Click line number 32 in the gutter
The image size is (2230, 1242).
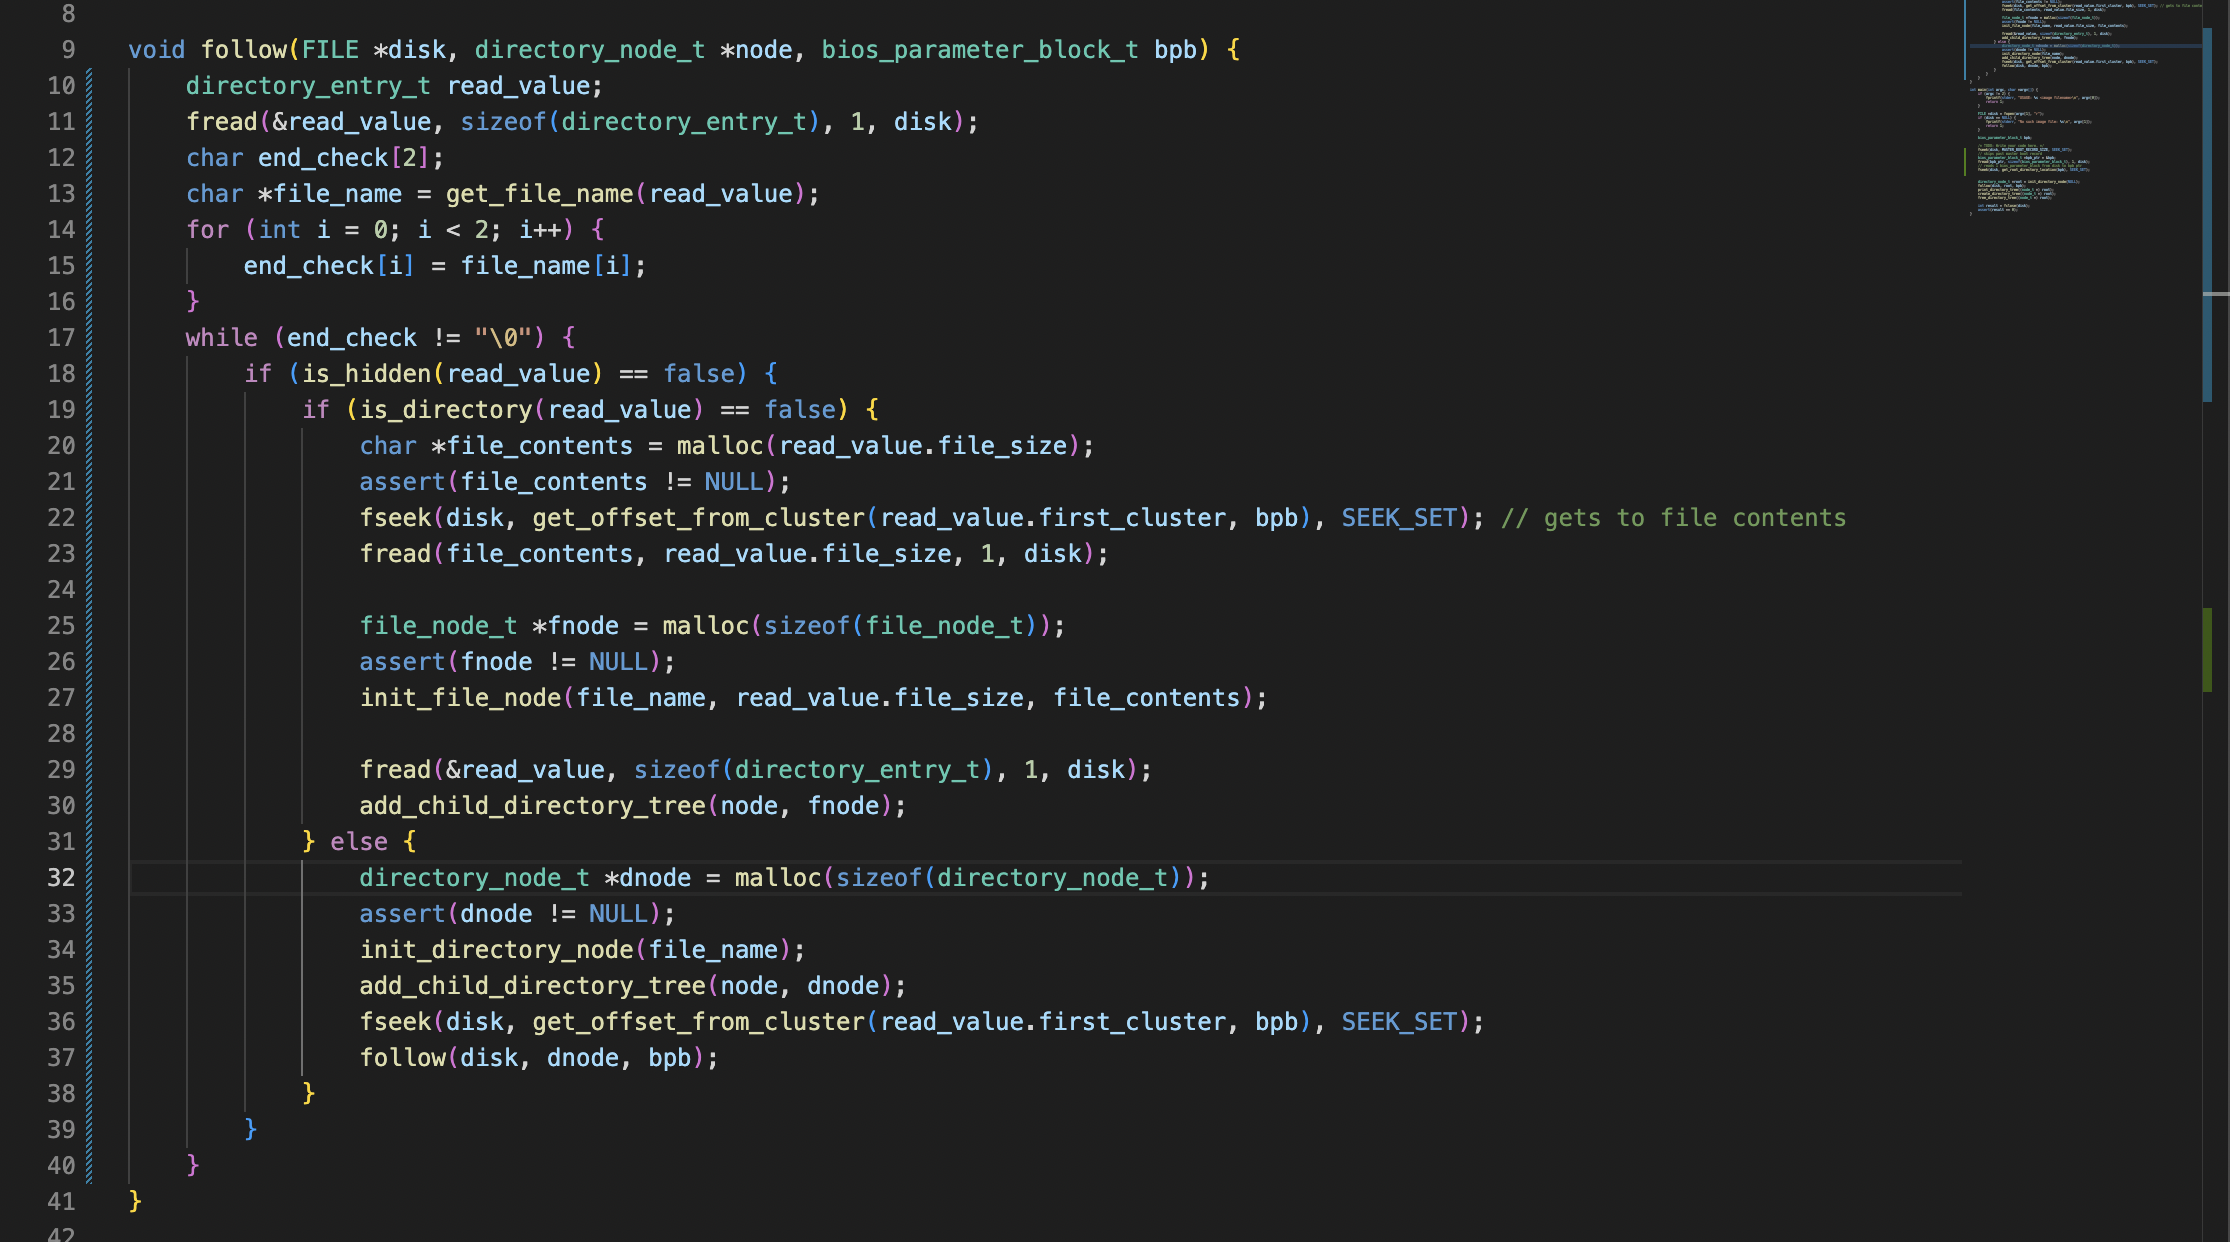coord(61,877)
